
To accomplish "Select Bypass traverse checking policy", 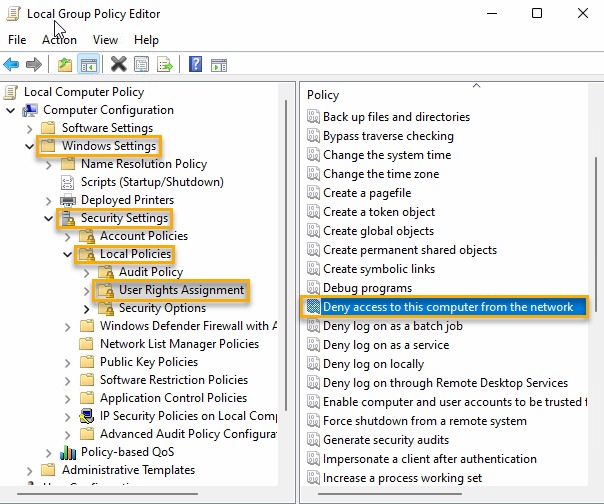I will pos(388,136).
